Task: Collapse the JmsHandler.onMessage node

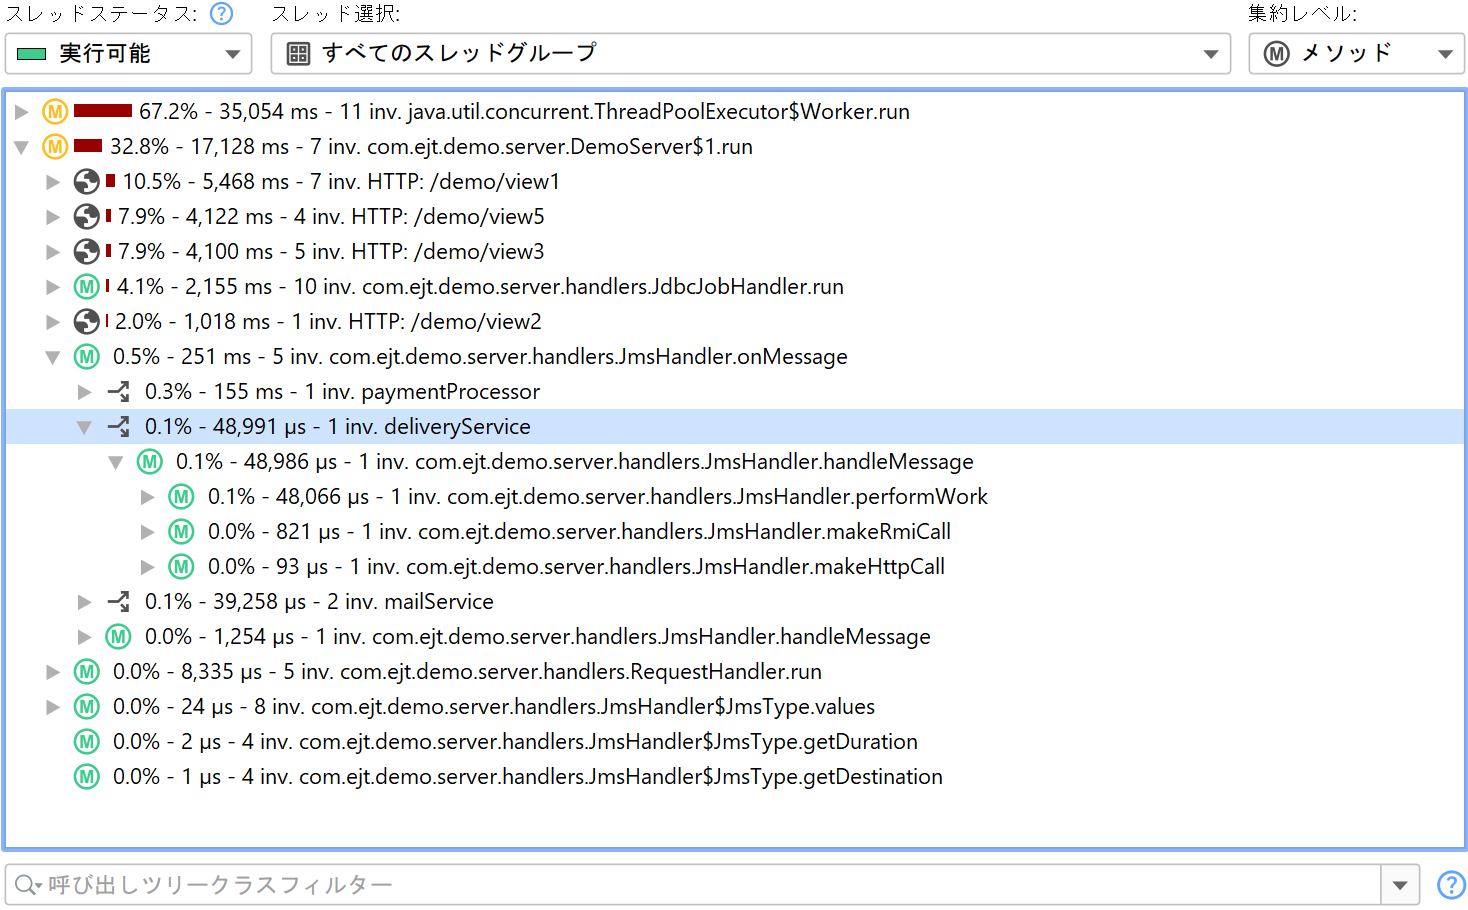Action: point(53,357)
